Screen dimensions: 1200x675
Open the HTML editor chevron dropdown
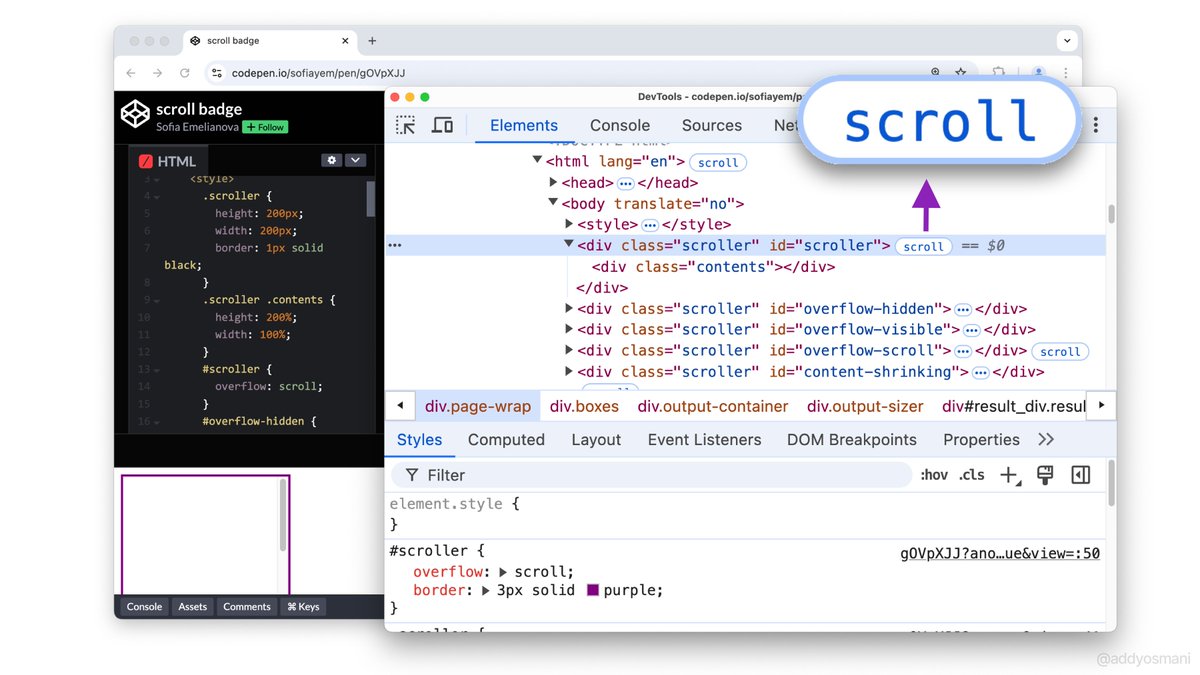[355, 160]
